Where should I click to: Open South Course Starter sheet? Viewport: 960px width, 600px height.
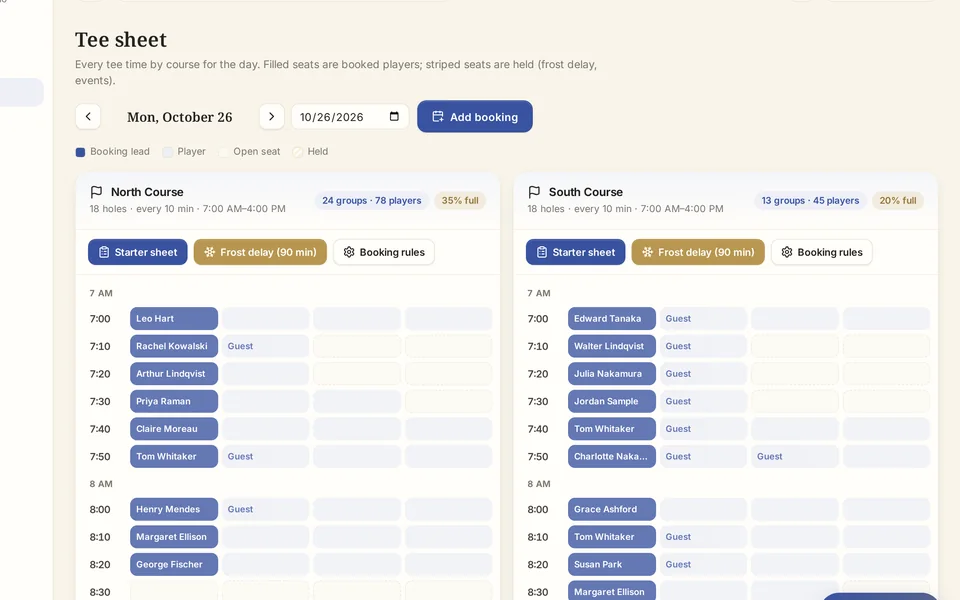[576, 252]
